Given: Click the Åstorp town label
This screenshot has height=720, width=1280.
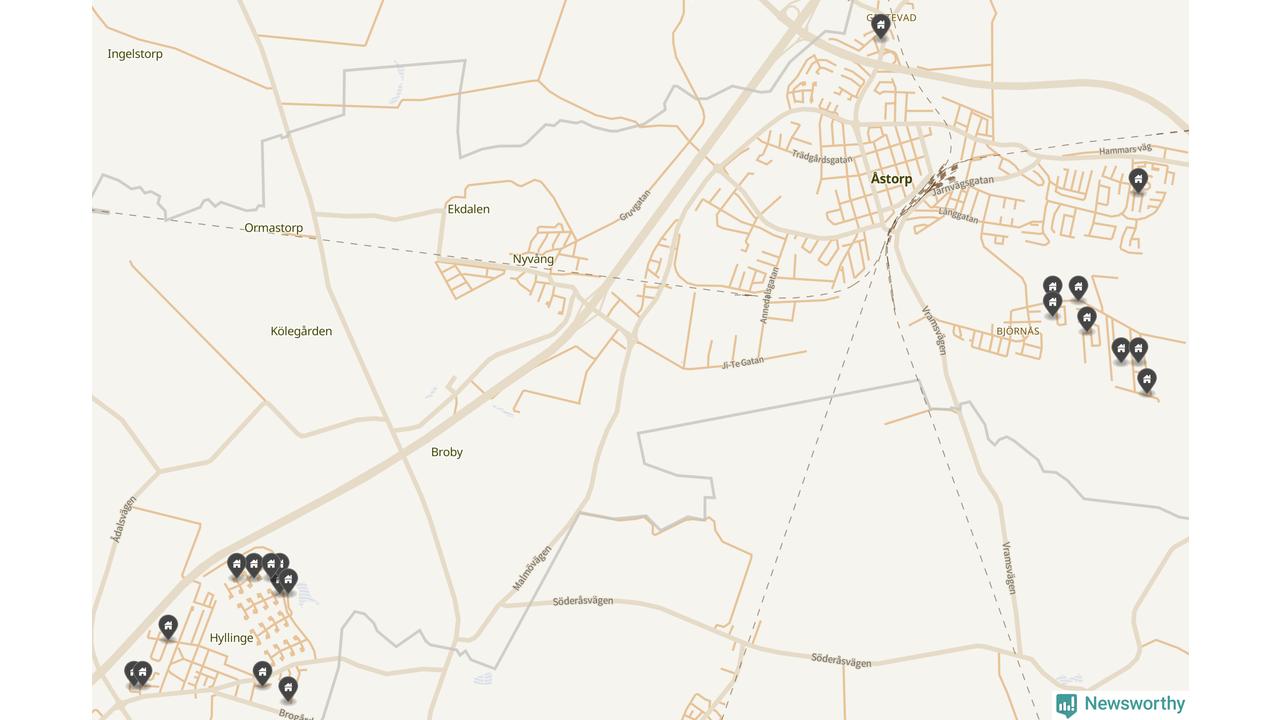Looking at the screenshot, I should tap(891, 179).
